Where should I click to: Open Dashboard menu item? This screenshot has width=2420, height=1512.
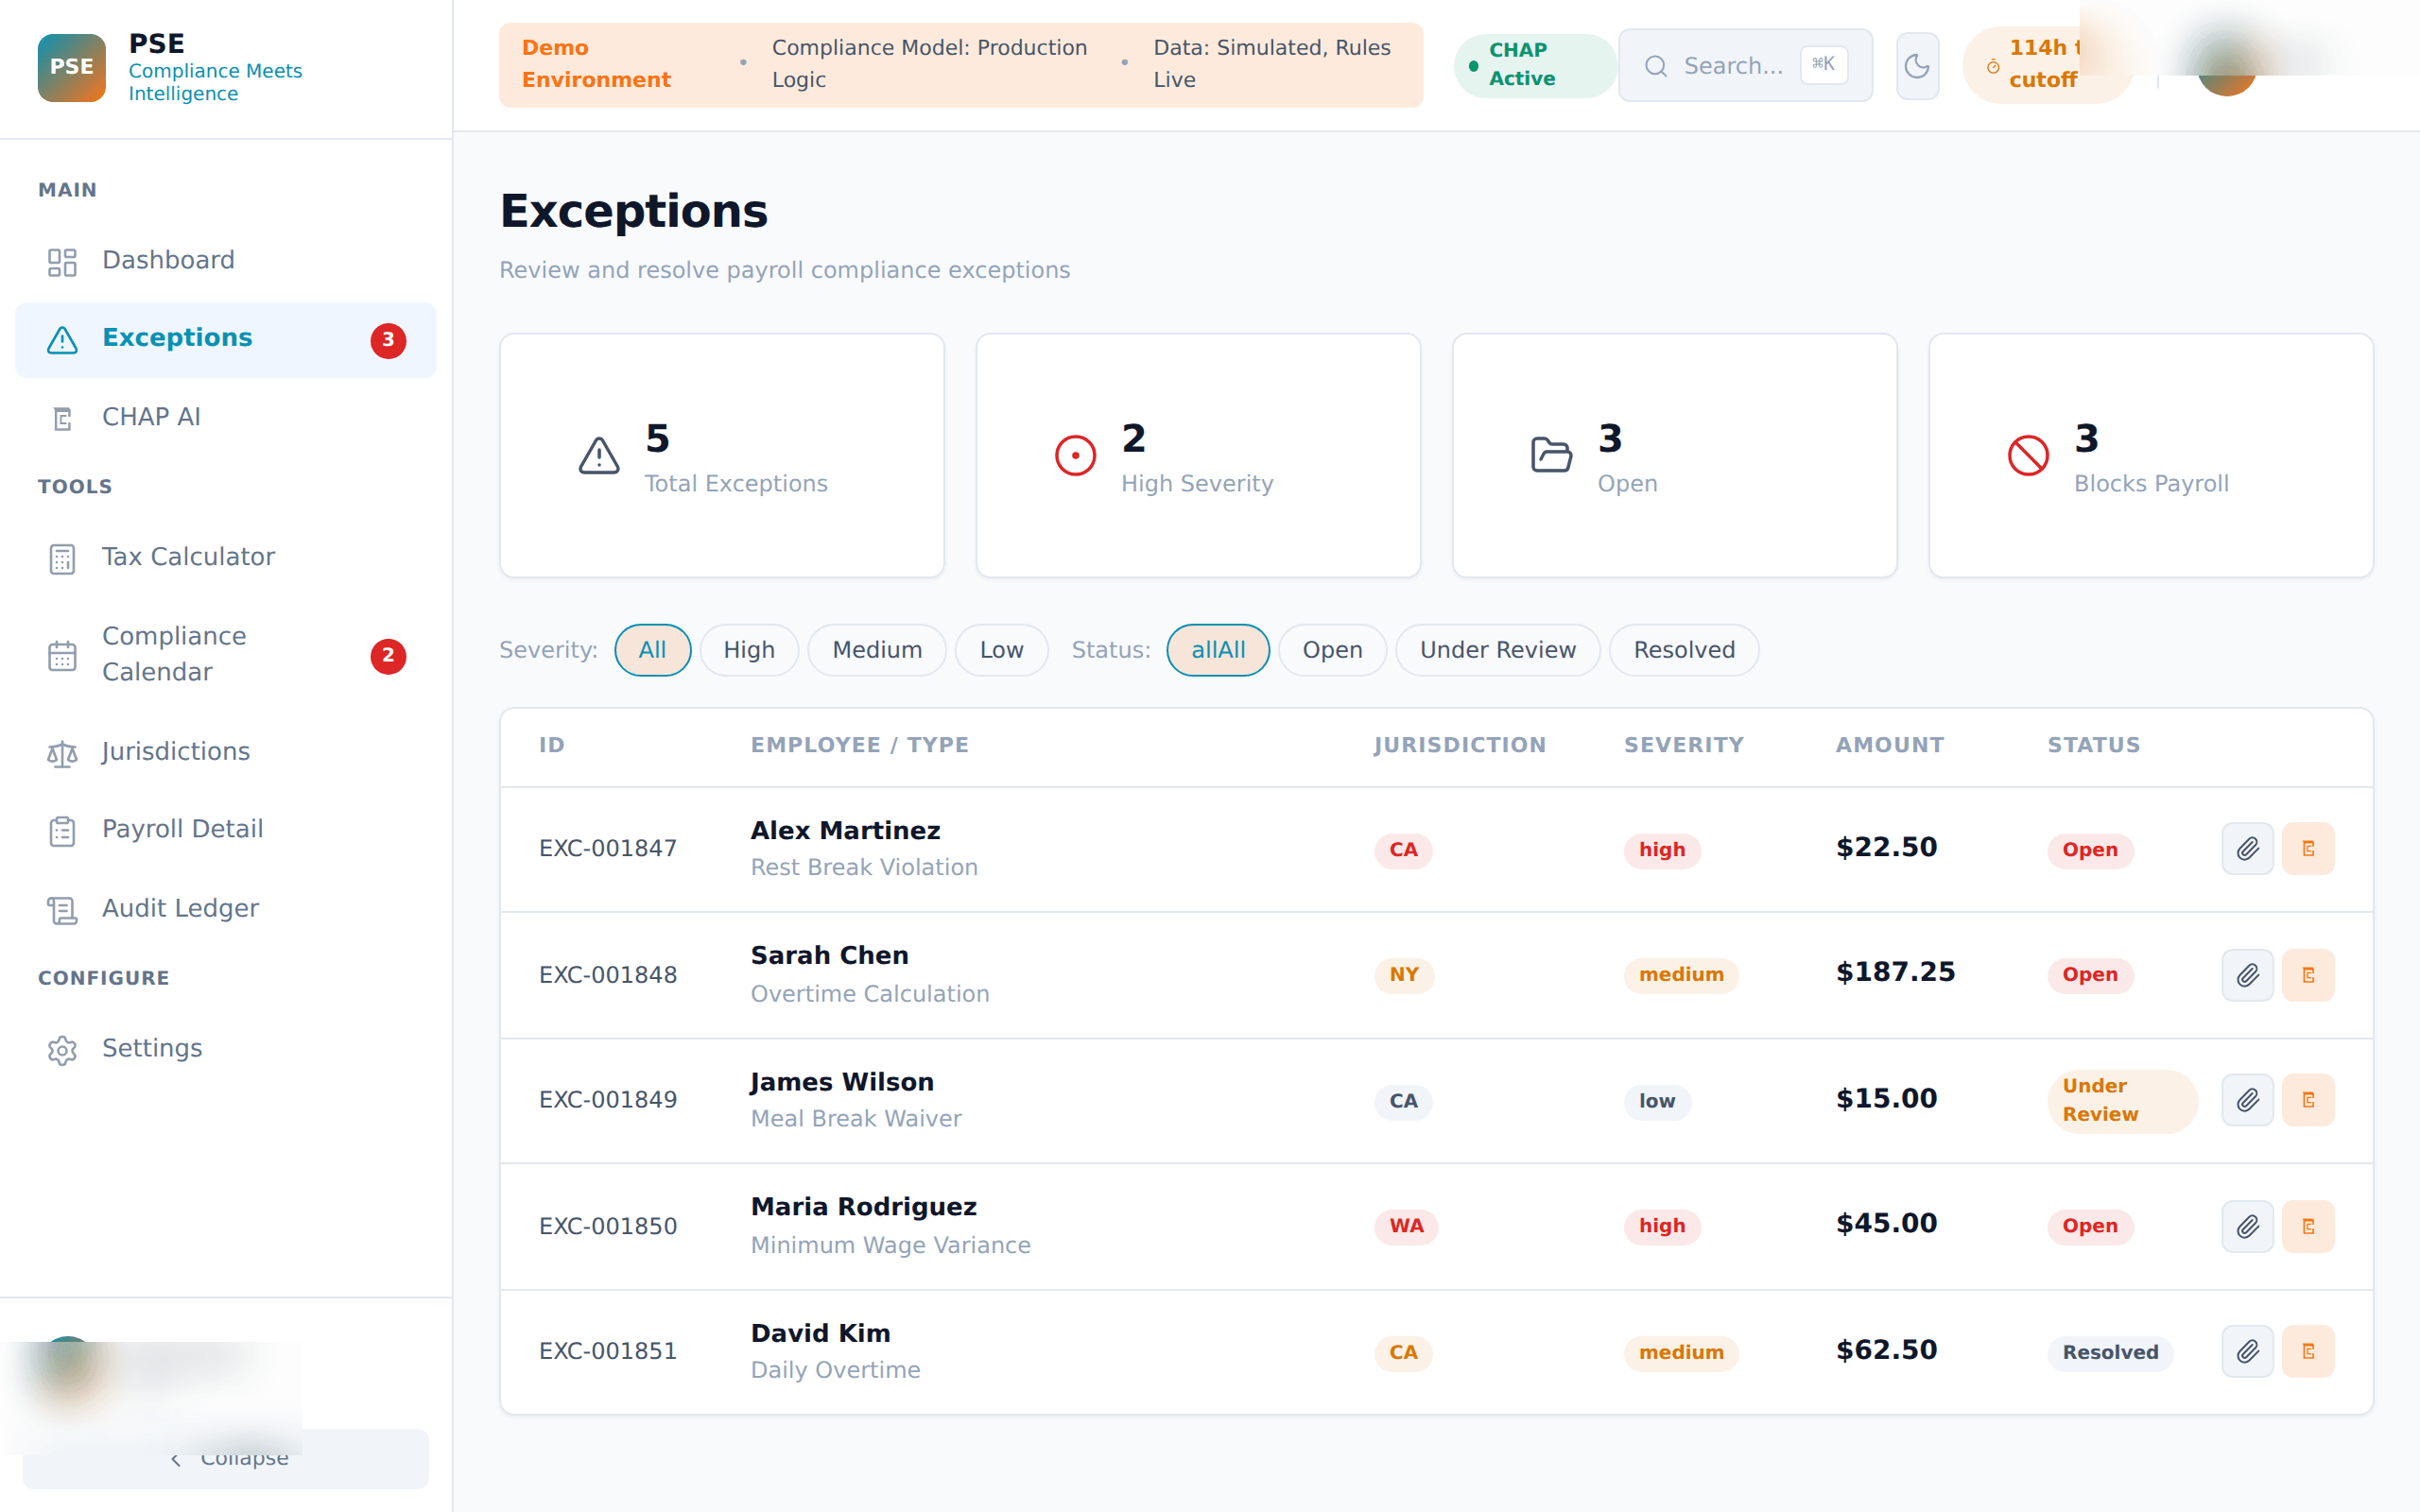click(168, 260)
